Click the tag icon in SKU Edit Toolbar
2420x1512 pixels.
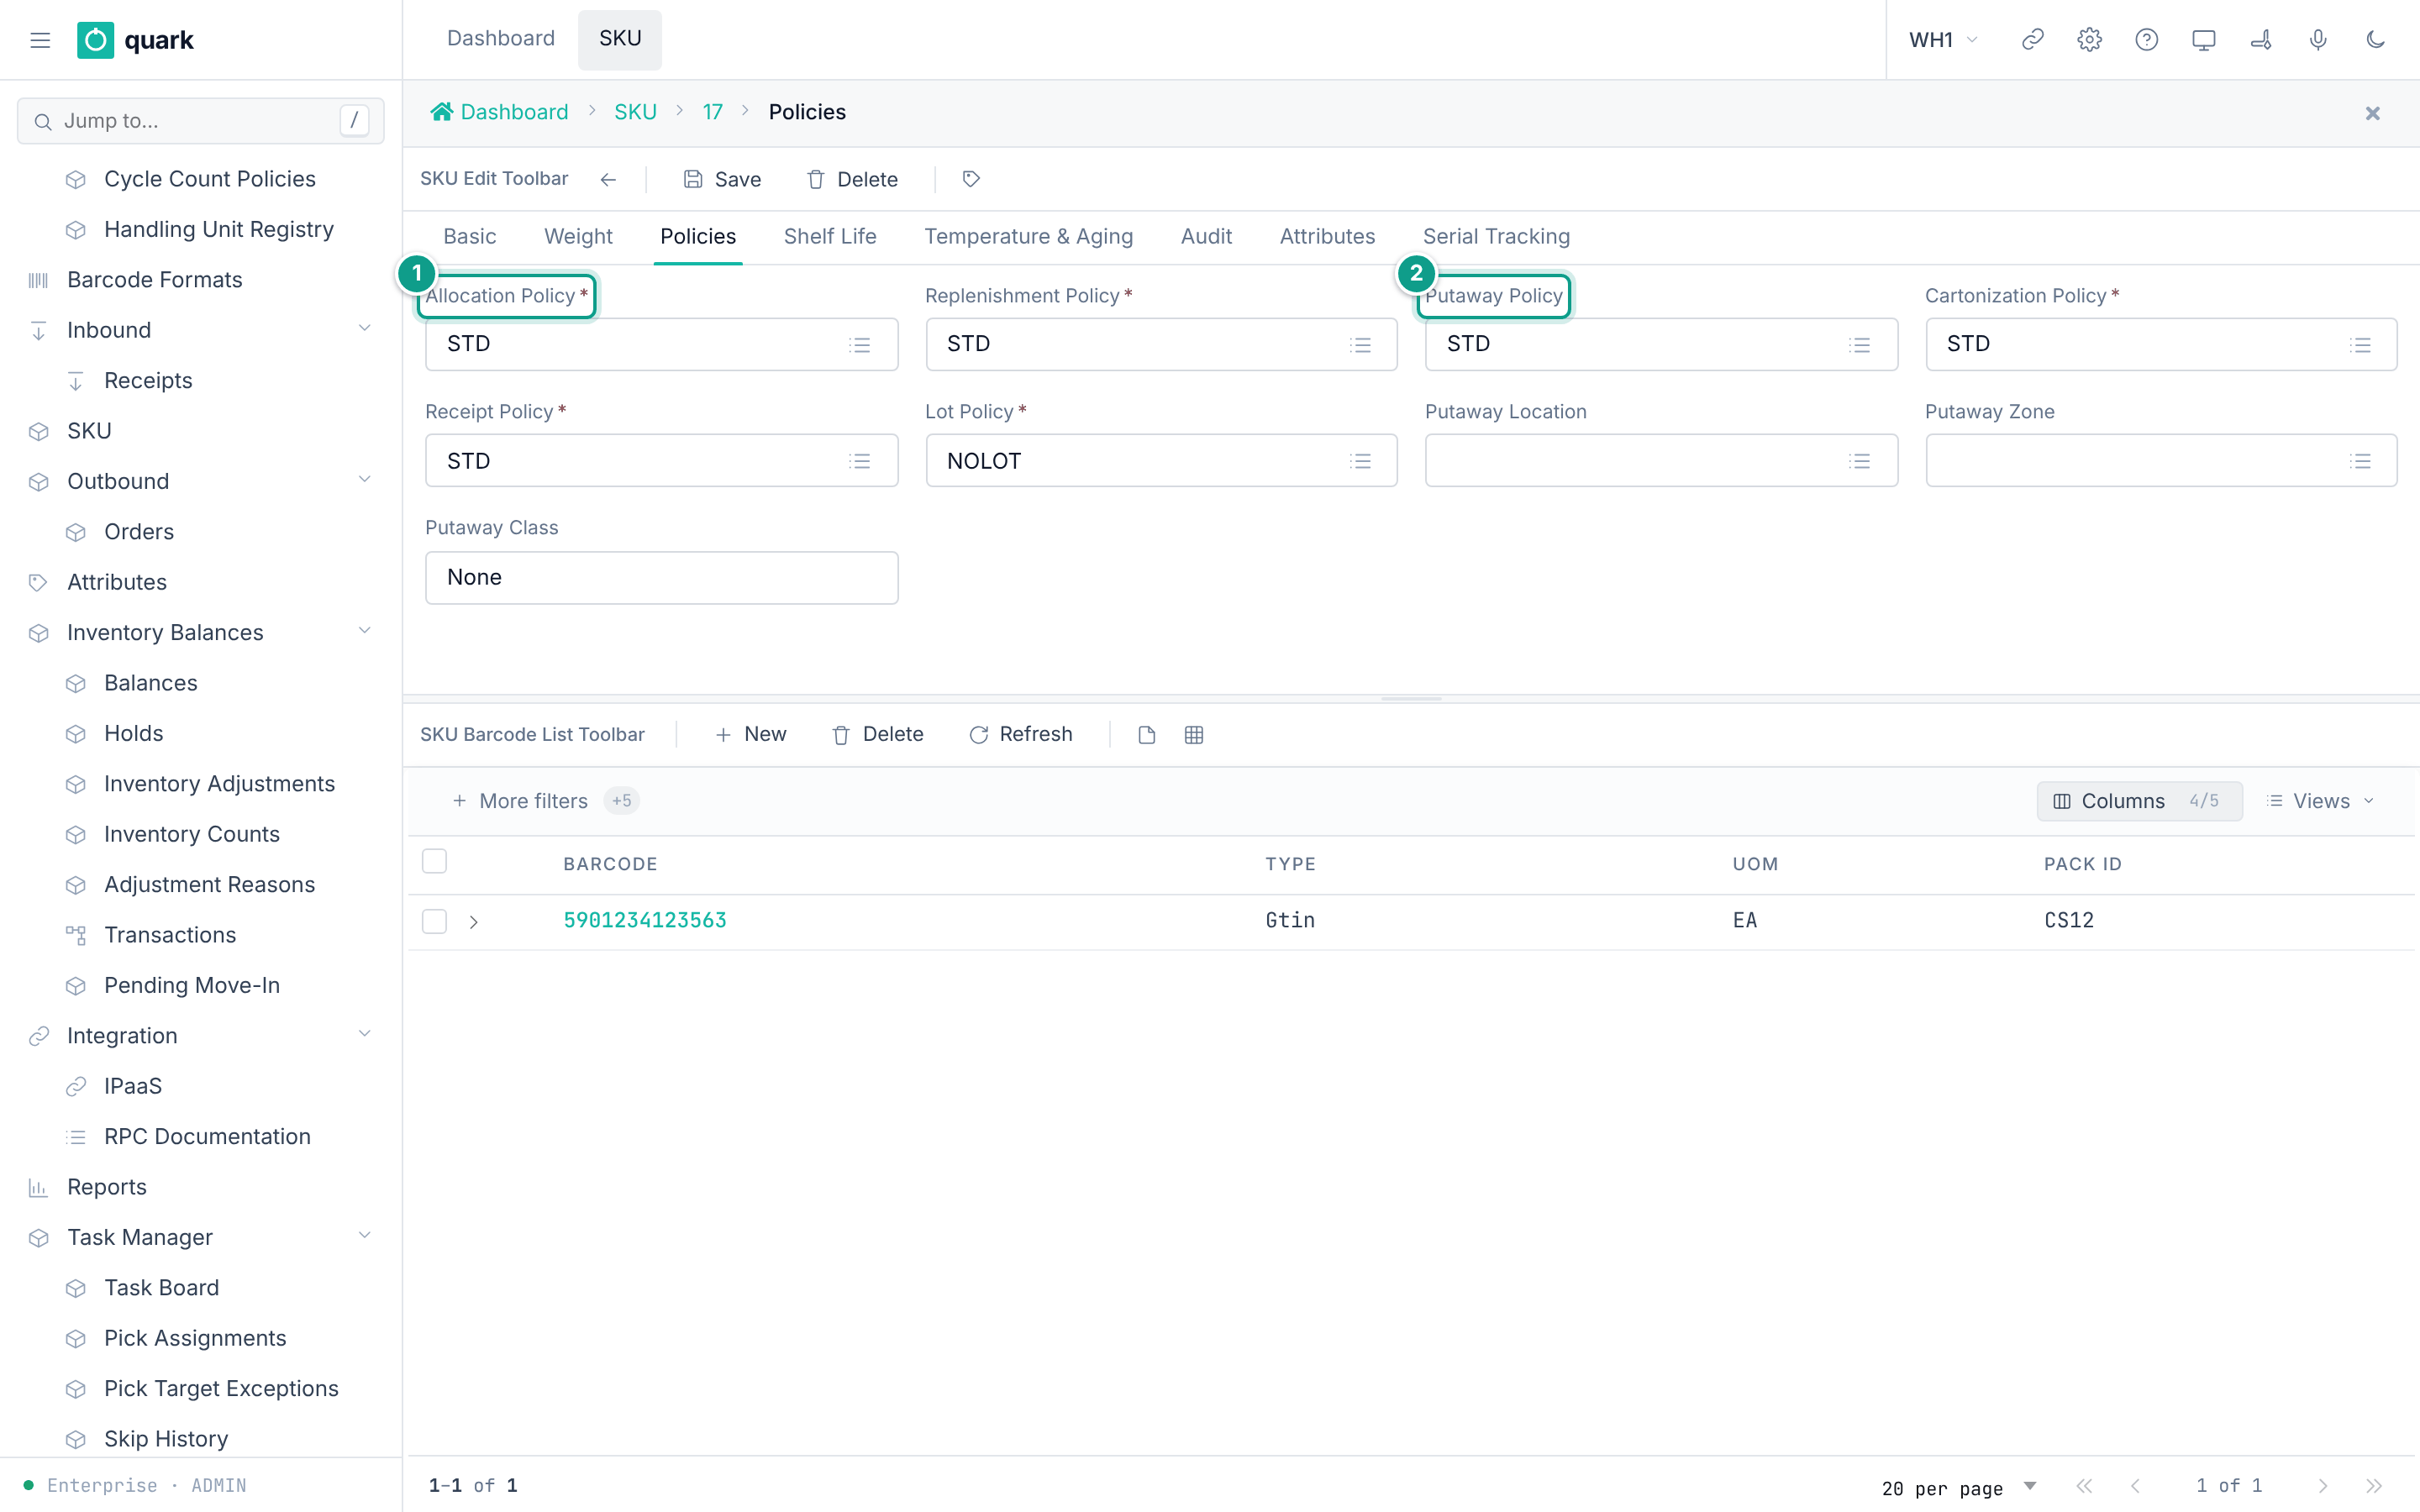970,179
